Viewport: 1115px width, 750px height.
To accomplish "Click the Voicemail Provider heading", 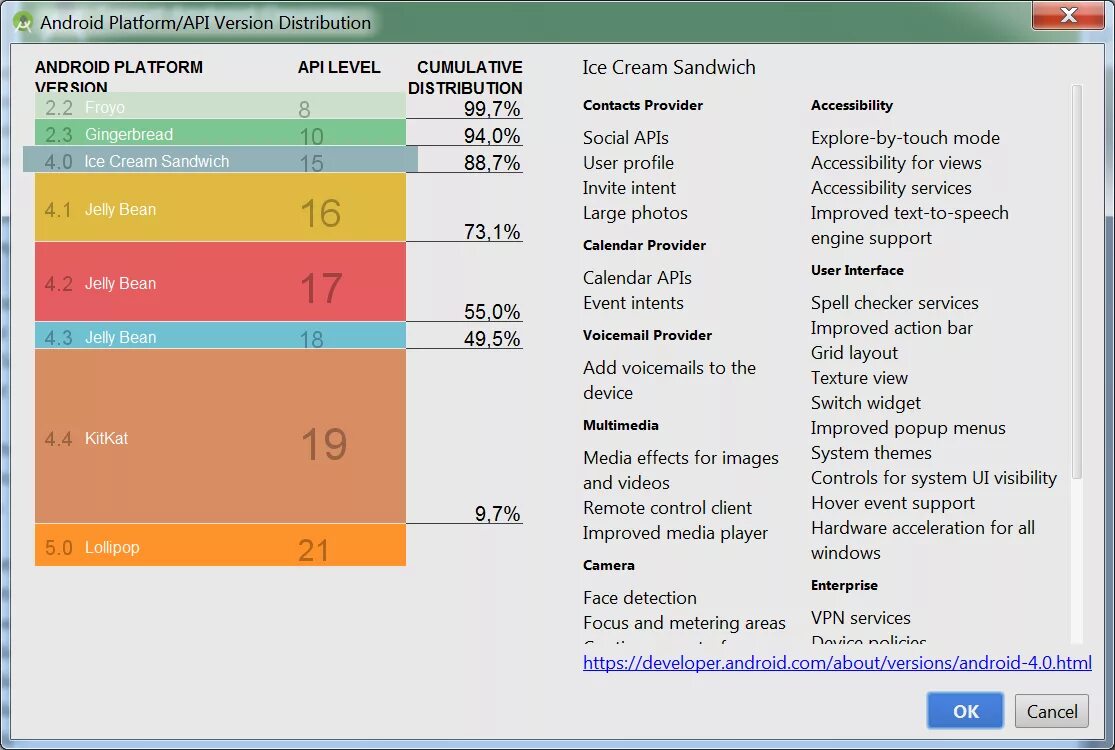I will (647, 336).
